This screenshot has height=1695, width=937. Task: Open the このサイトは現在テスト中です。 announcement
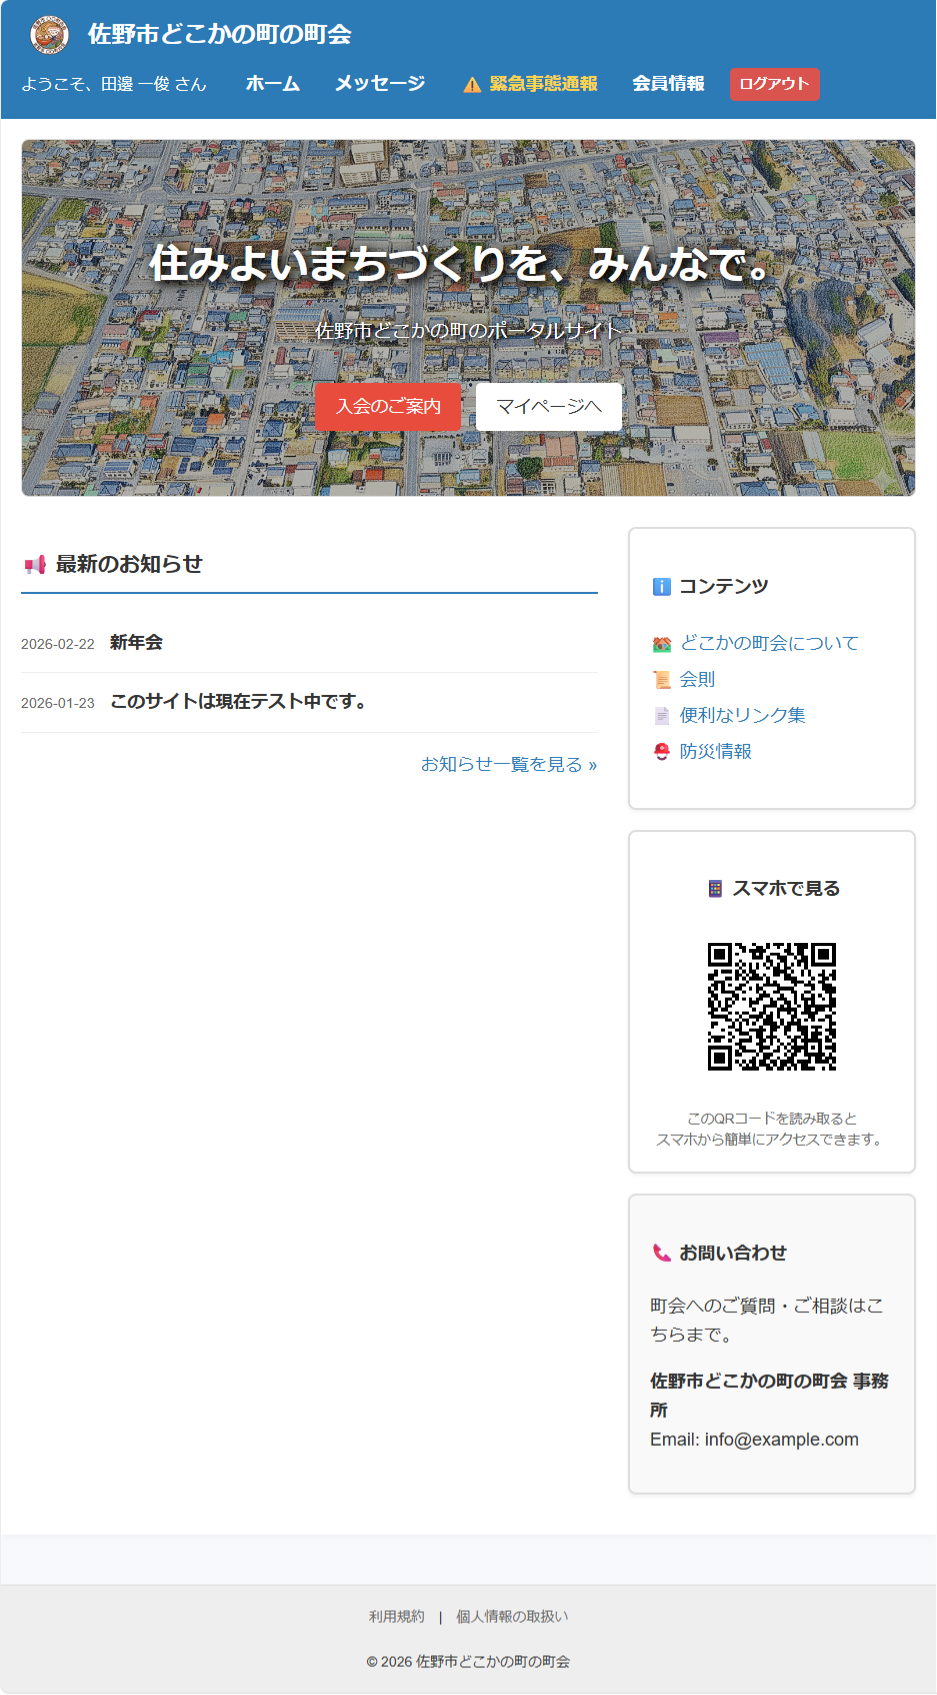240,702
